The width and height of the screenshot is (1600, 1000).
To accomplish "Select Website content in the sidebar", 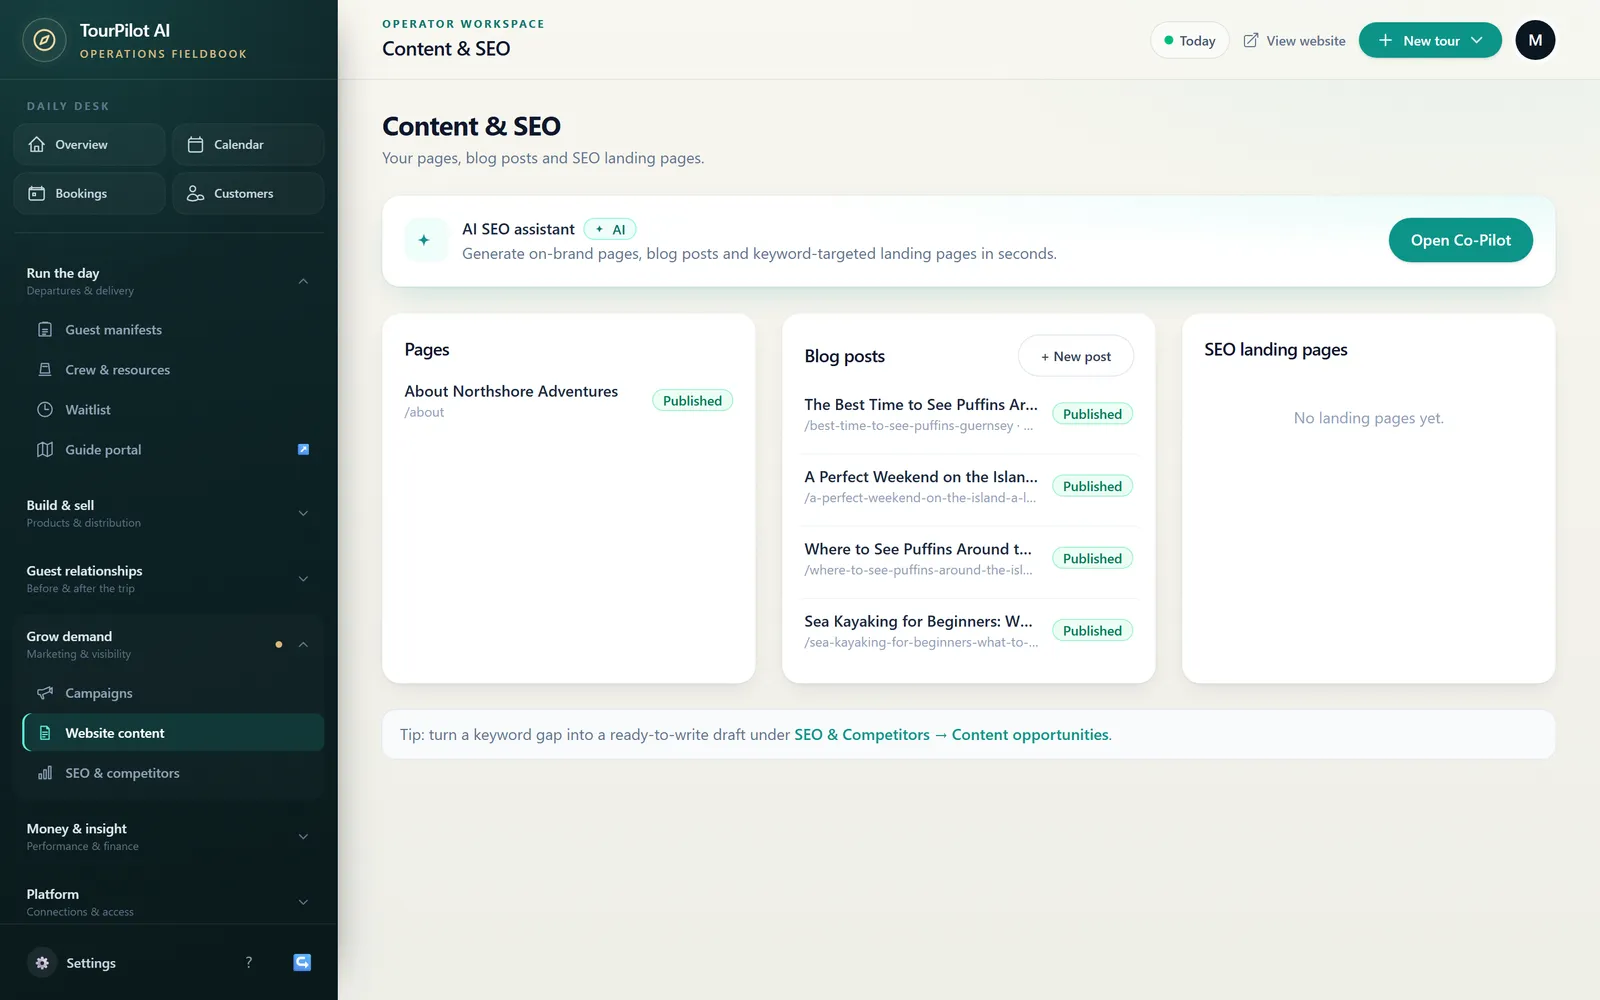I will [x=172, y=733].
